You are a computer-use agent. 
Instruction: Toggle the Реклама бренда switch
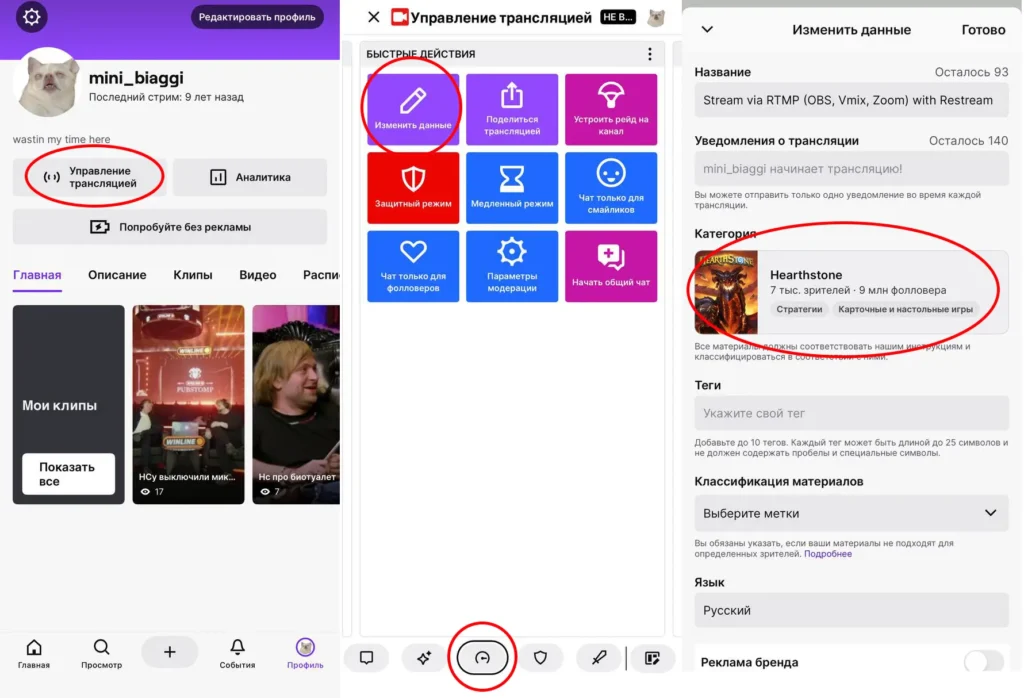pyautogui.click(x=983, y=662)
